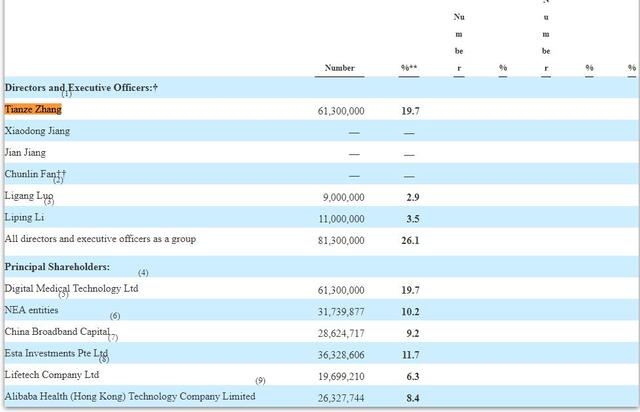This screenshot has width=640, height=412.
Task: Click the 2.9 percentage for Ligang Luo
Action: (413, 197)
